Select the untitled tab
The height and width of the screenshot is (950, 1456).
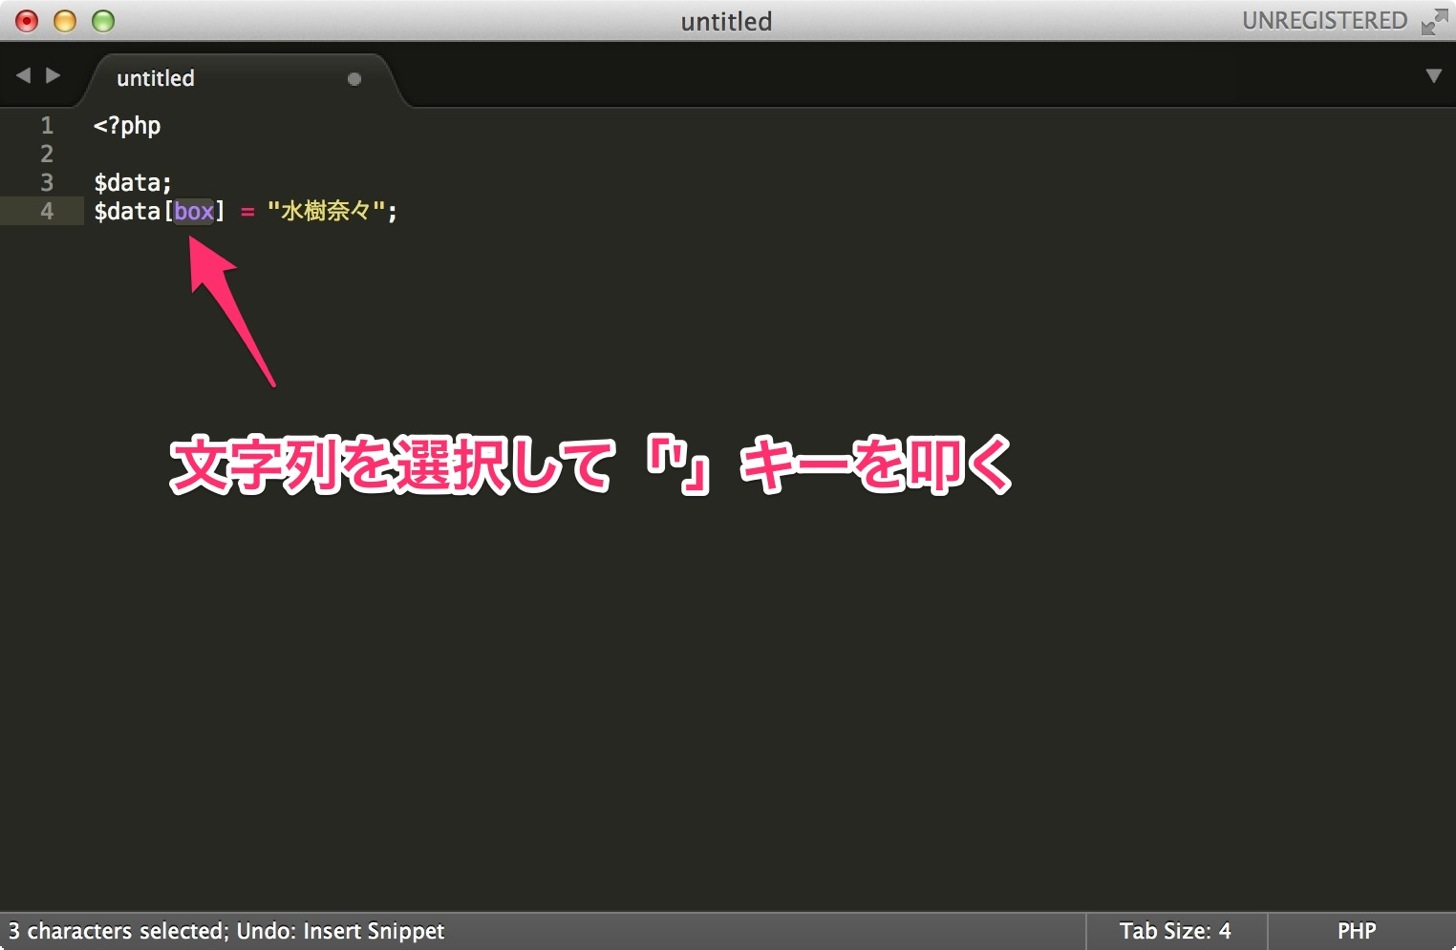241,79
